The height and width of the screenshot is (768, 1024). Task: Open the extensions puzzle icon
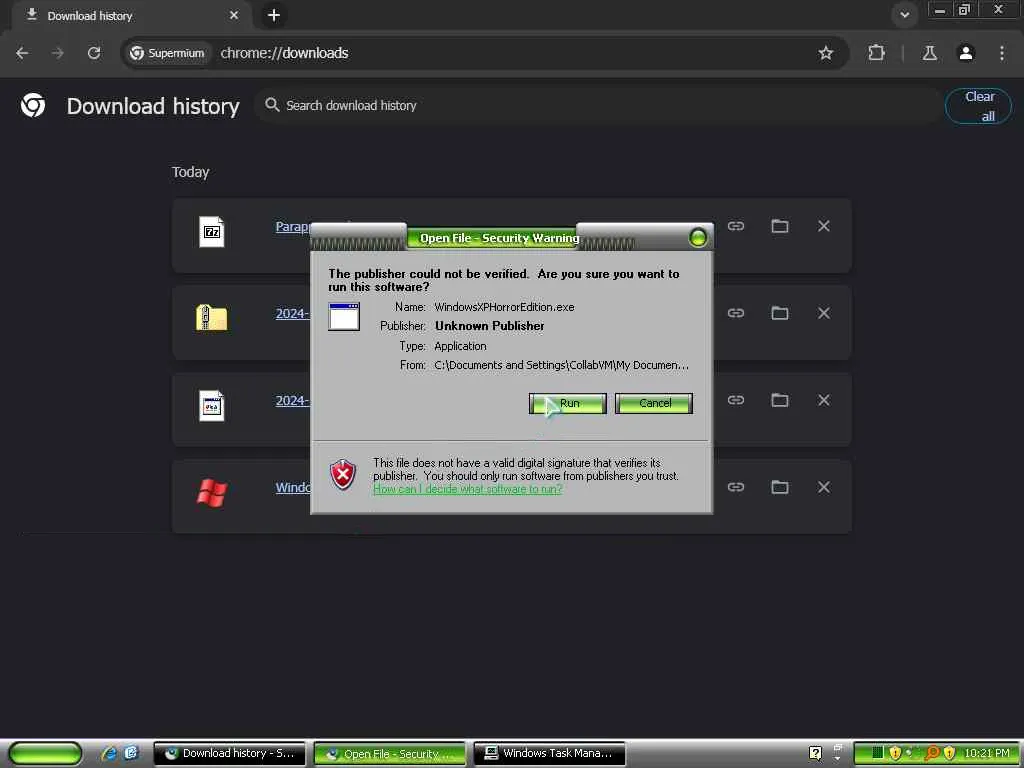[x=876, y=53]
